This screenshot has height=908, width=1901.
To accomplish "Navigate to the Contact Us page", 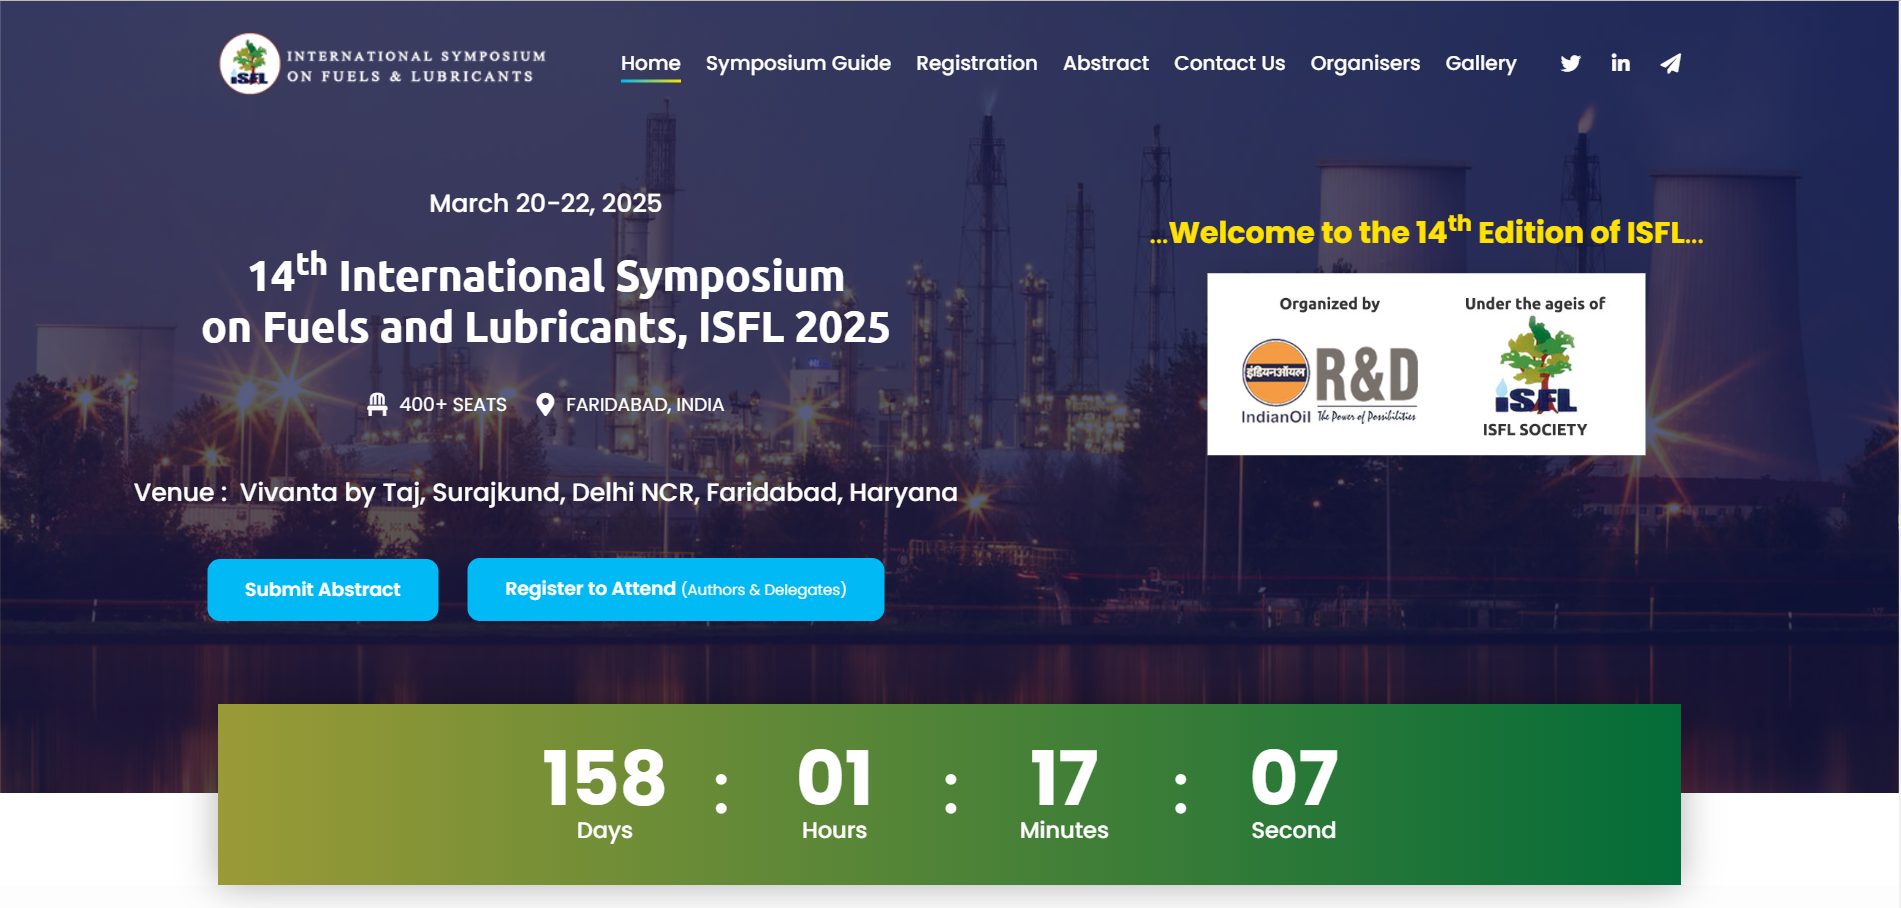I will click(1229, 63).
